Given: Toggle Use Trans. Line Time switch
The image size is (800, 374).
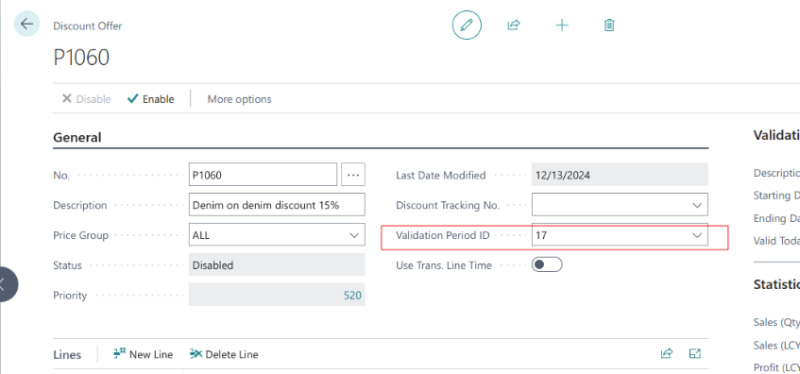Looking at the screenshot, I should [547, 265].
